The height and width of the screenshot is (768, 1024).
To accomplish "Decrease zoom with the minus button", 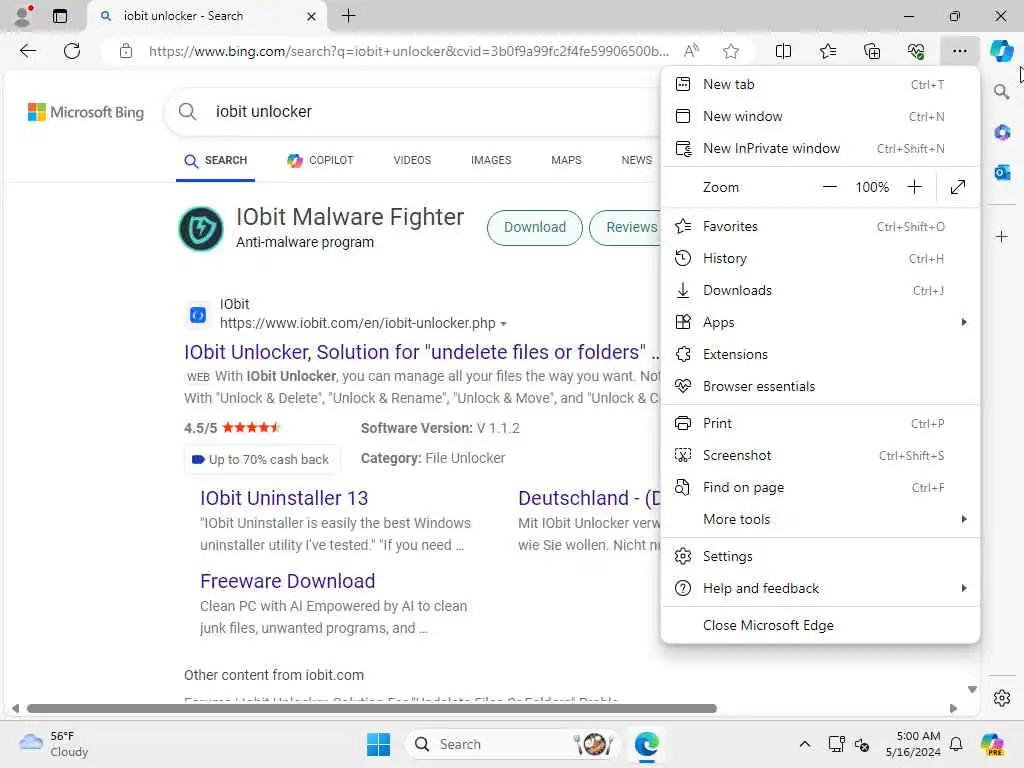I will [829, 187].
